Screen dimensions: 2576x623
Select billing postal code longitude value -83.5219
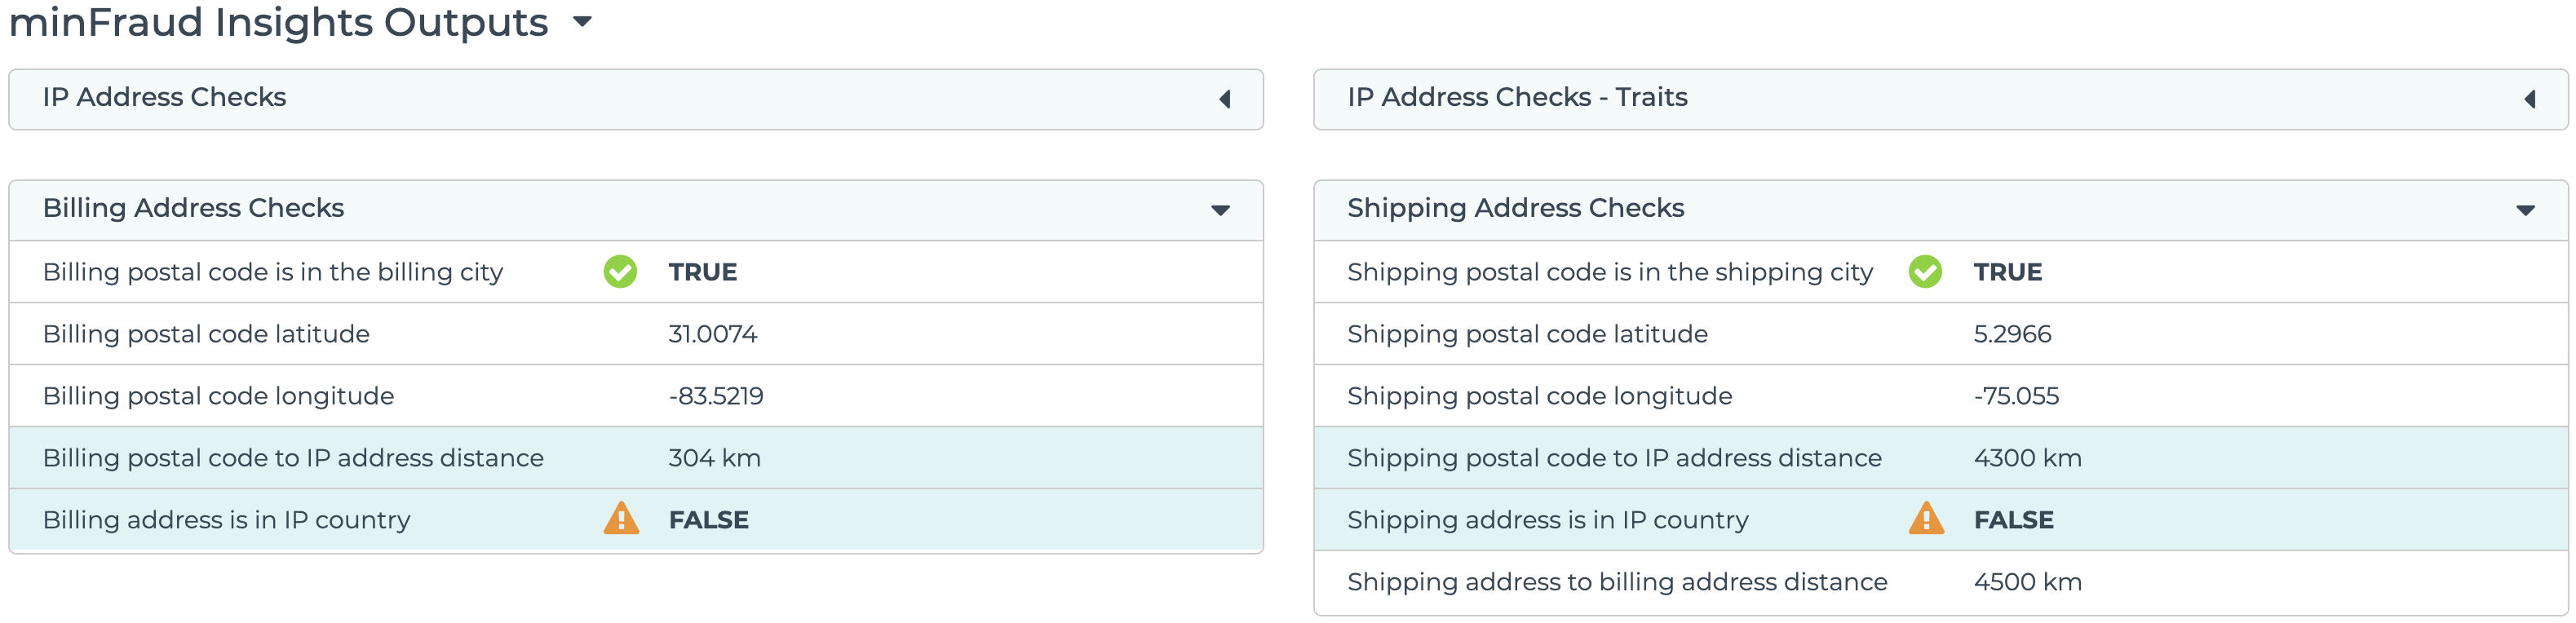coord(716,396)
